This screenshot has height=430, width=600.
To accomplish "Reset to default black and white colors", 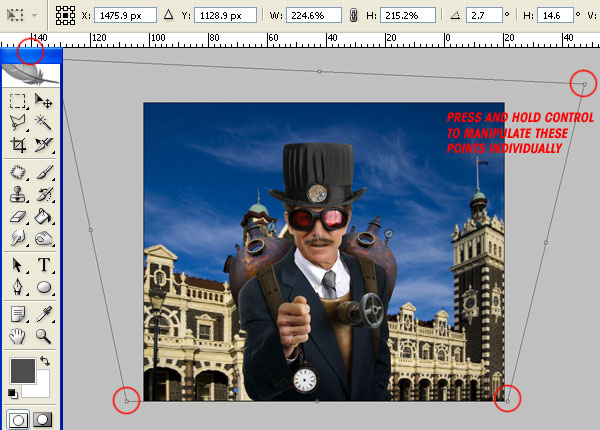I will click(x=12, y=393).
